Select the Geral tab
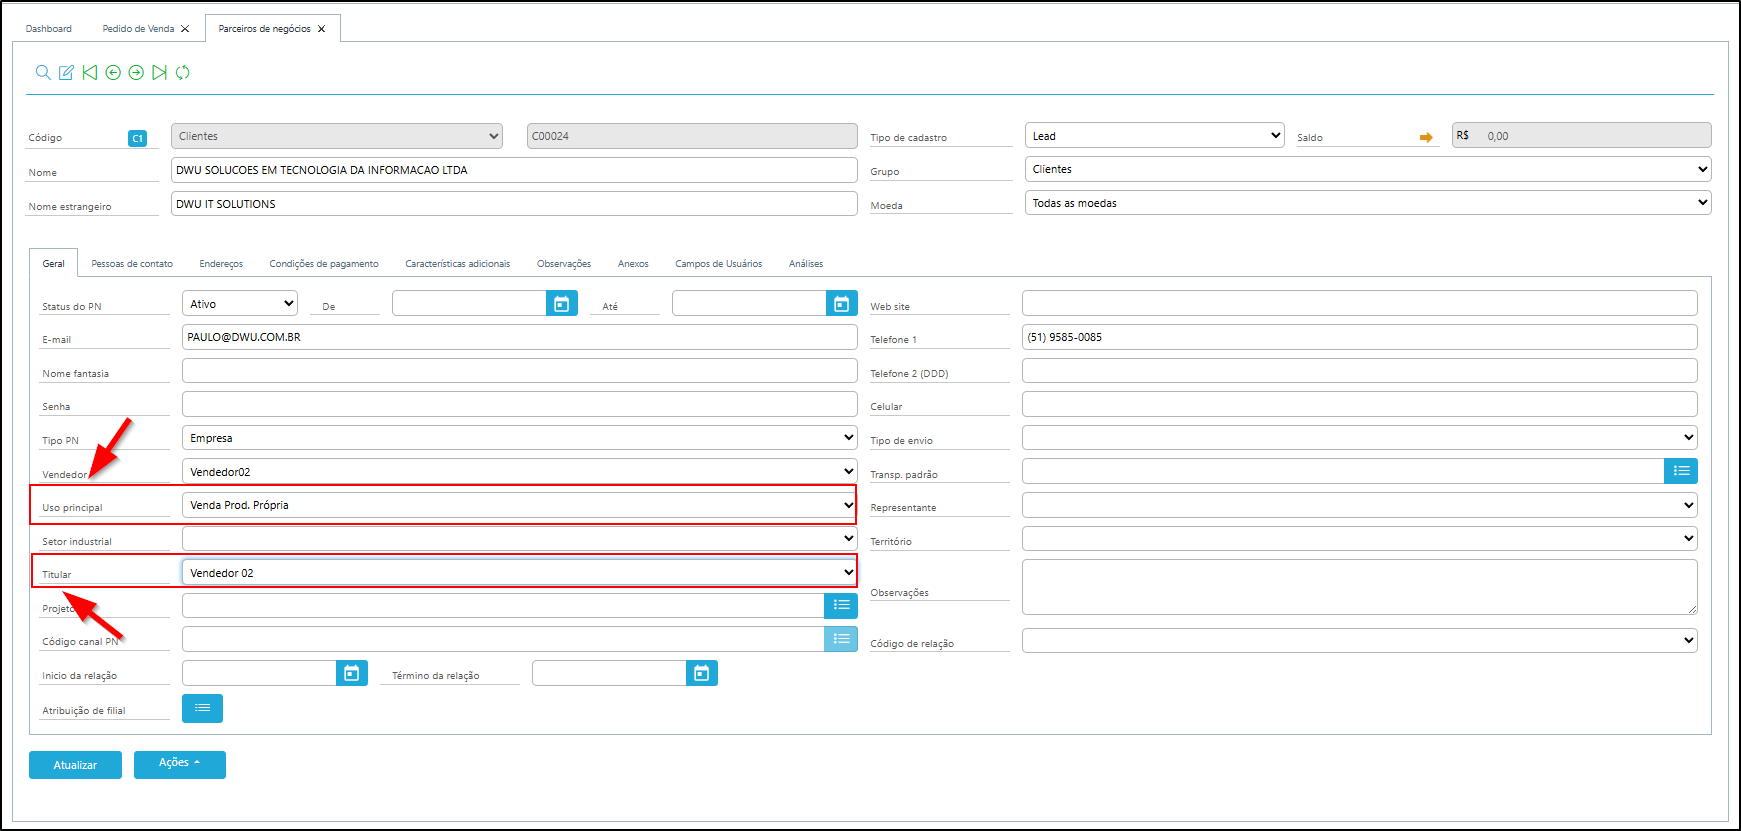 [x=54, y=264]
